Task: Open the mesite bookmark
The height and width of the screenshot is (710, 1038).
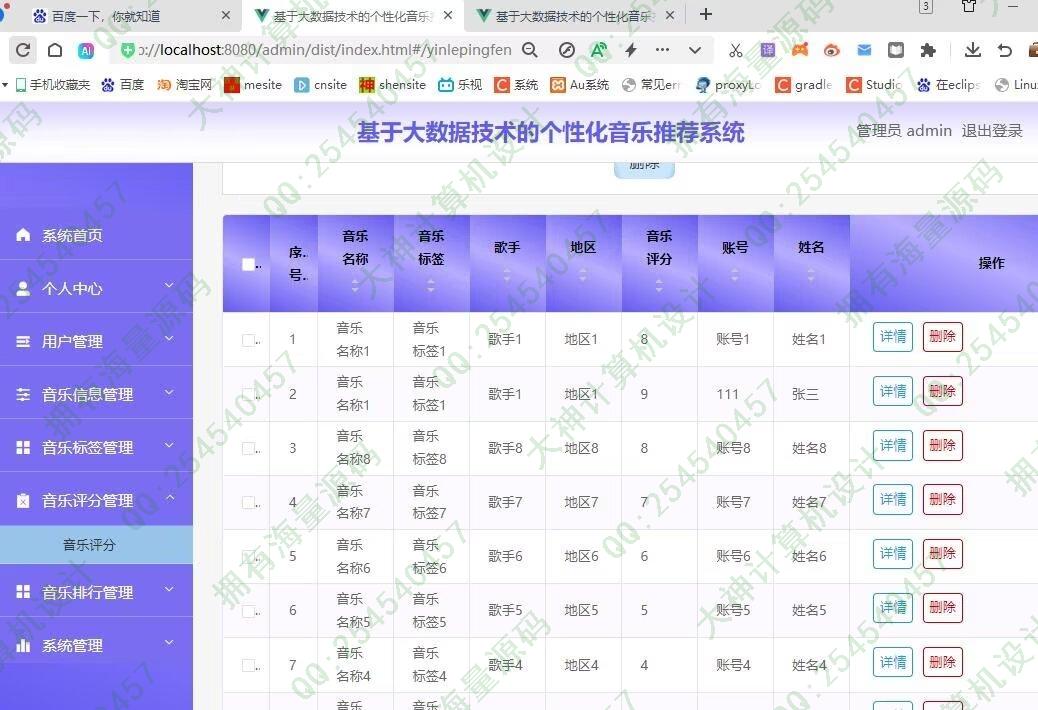Action: click(x=254, y=85)
